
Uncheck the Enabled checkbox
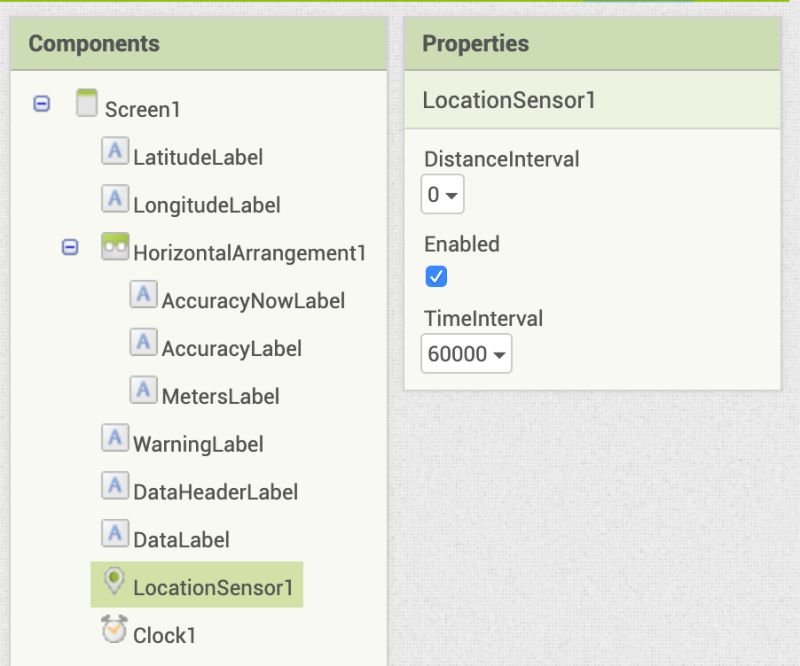coord(436,277)
